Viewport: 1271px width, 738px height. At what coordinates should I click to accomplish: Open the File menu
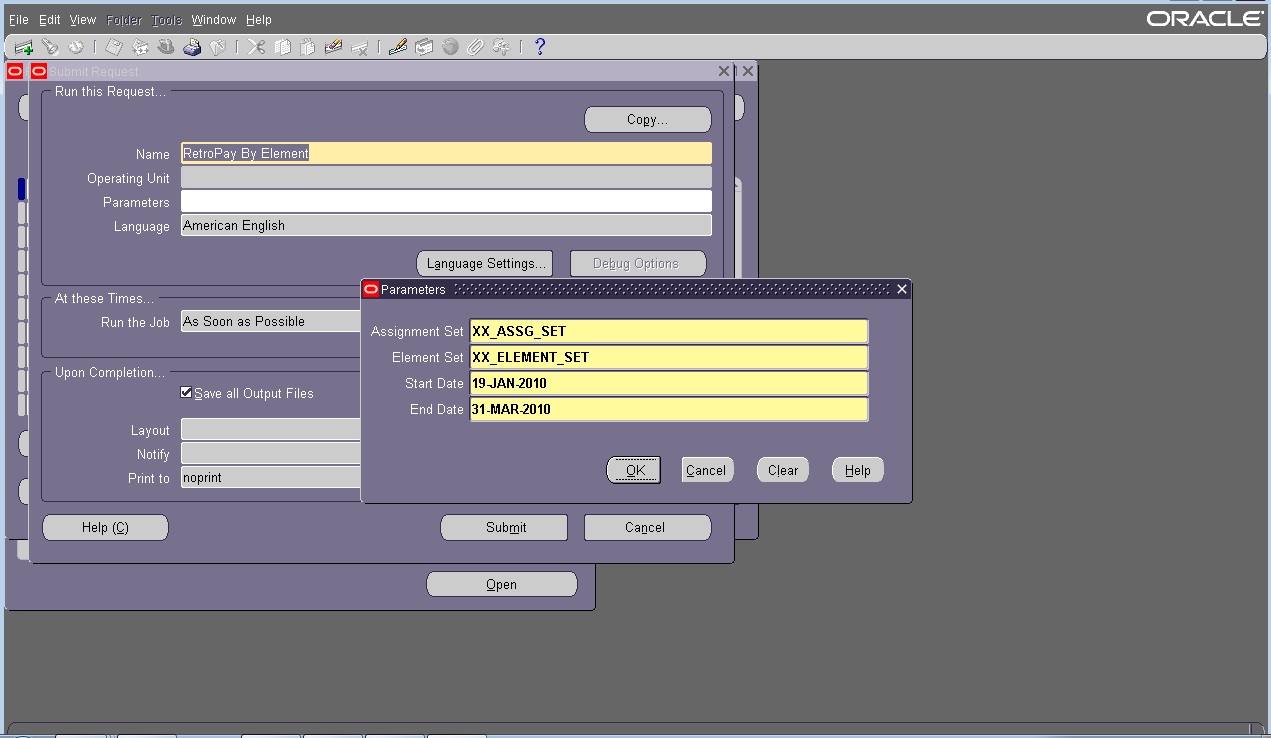18,19
